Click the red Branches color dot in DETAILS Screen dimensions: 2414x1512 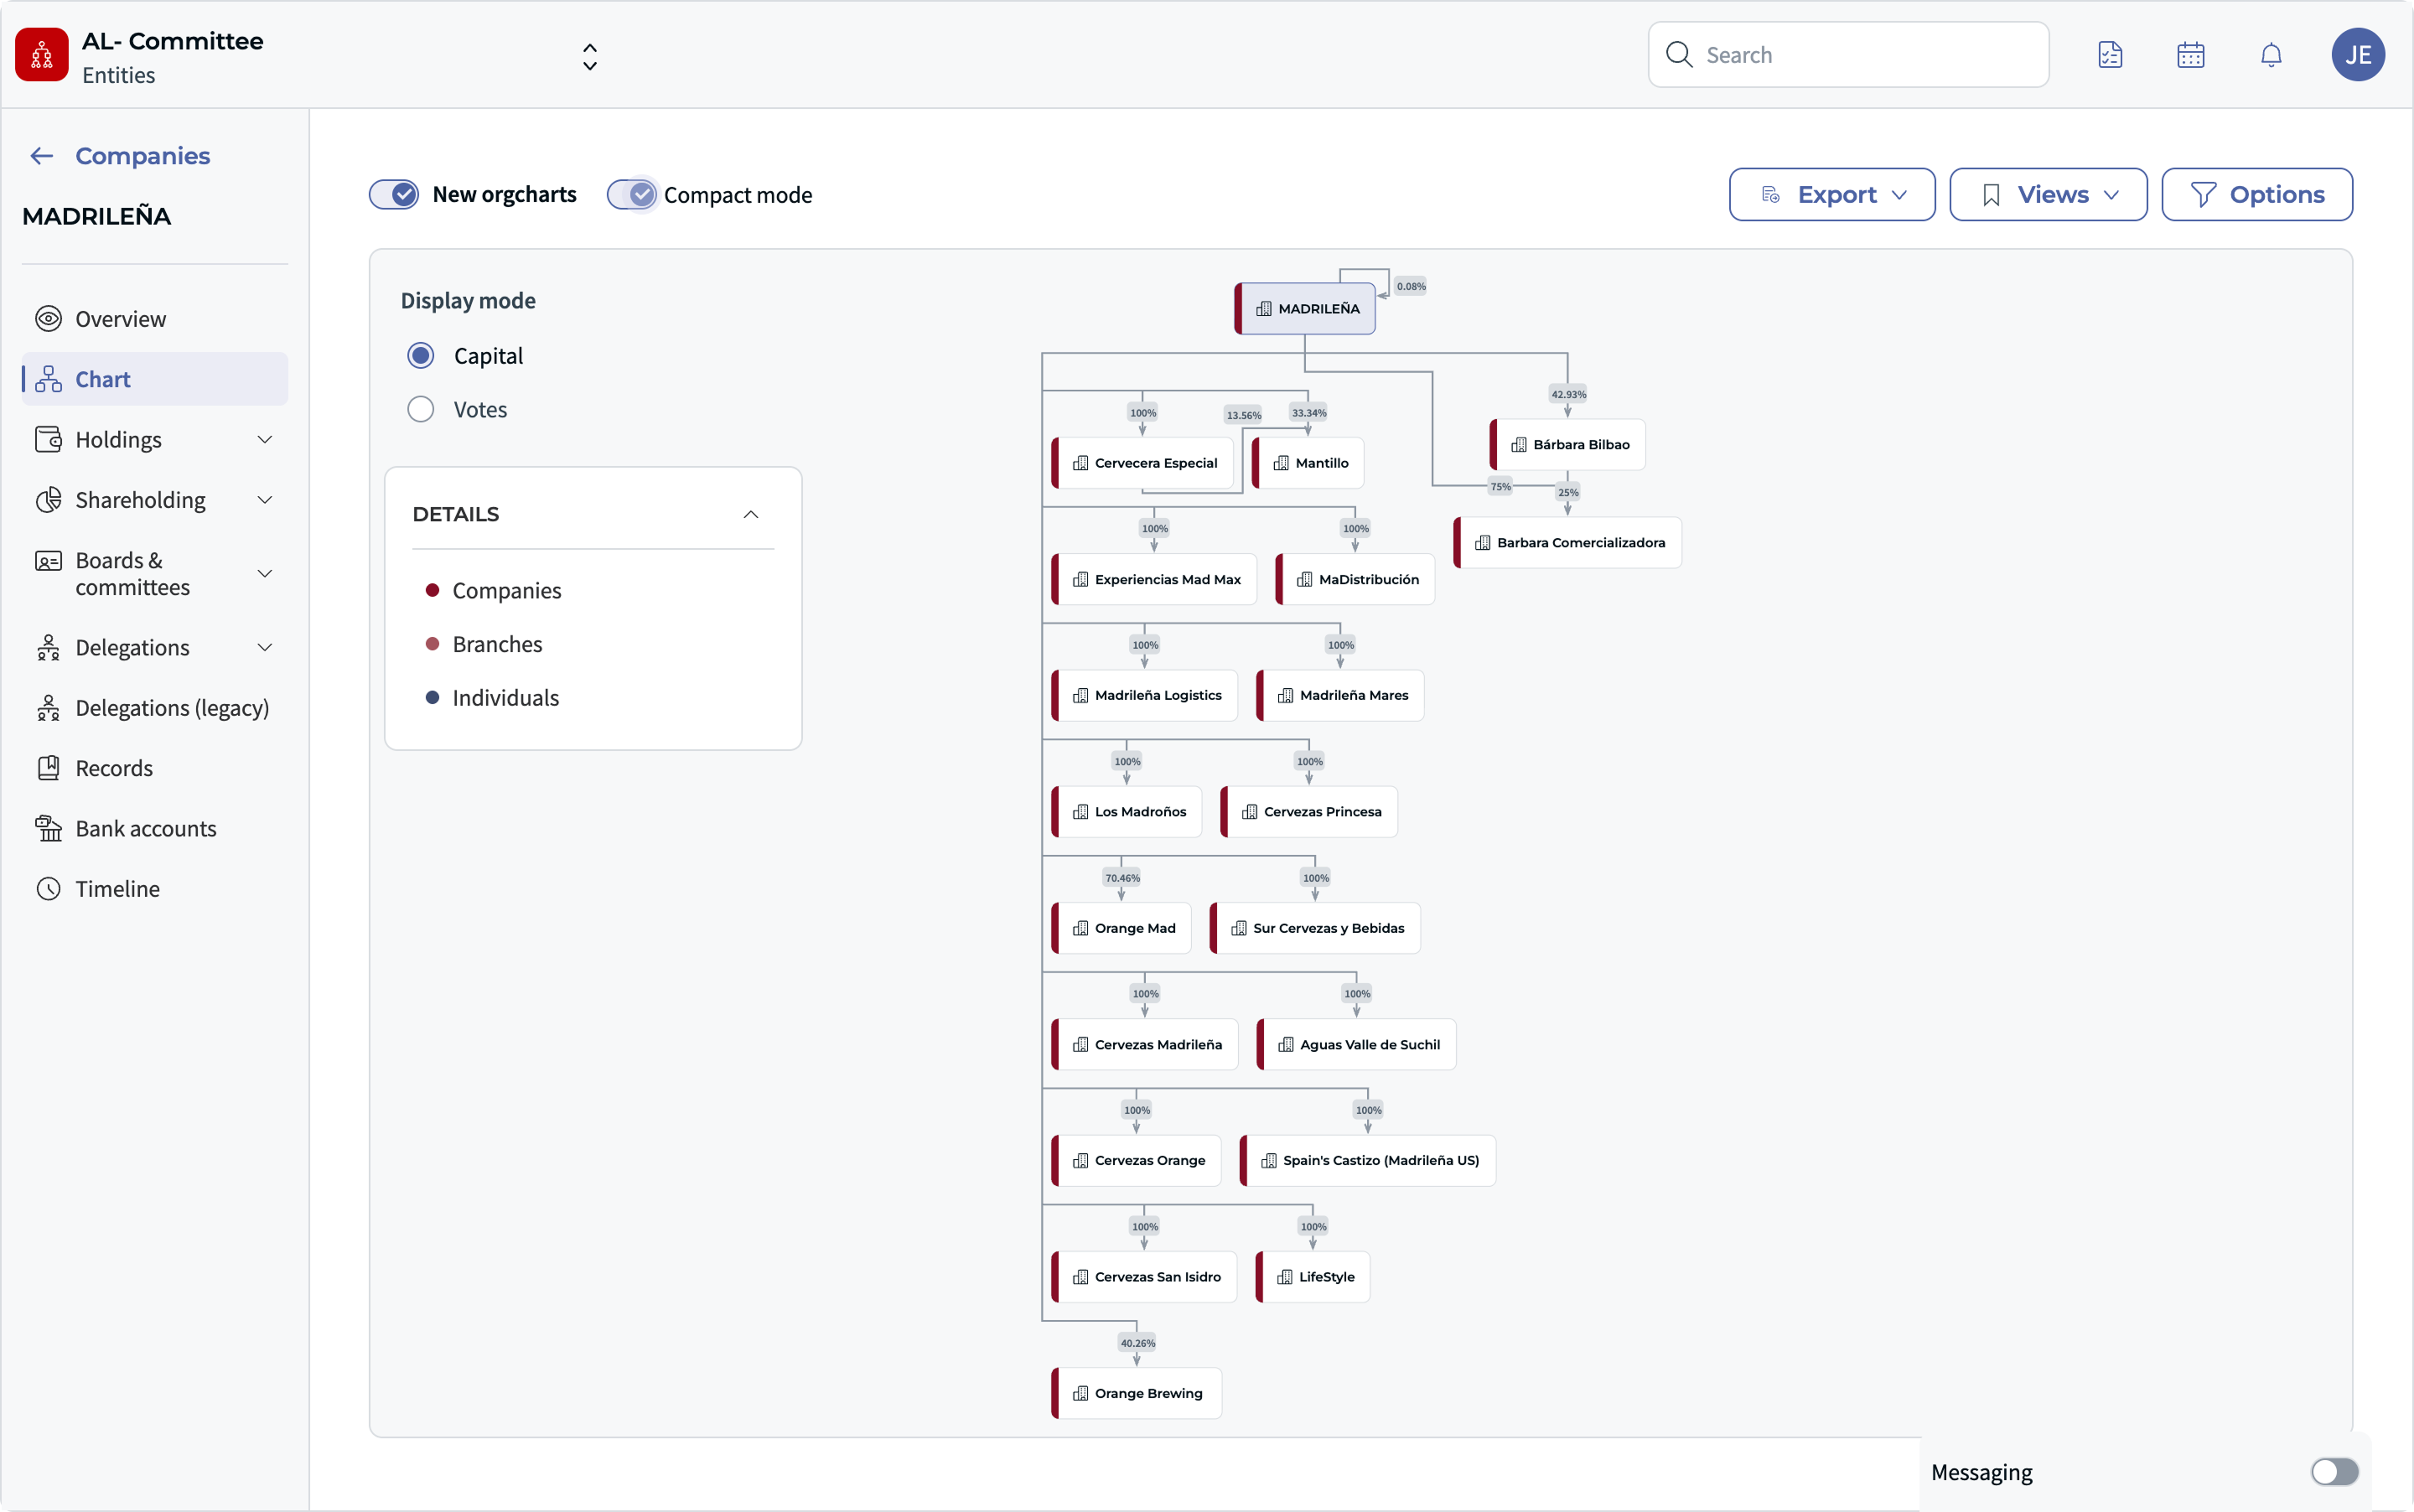click(x=434, y=644)
